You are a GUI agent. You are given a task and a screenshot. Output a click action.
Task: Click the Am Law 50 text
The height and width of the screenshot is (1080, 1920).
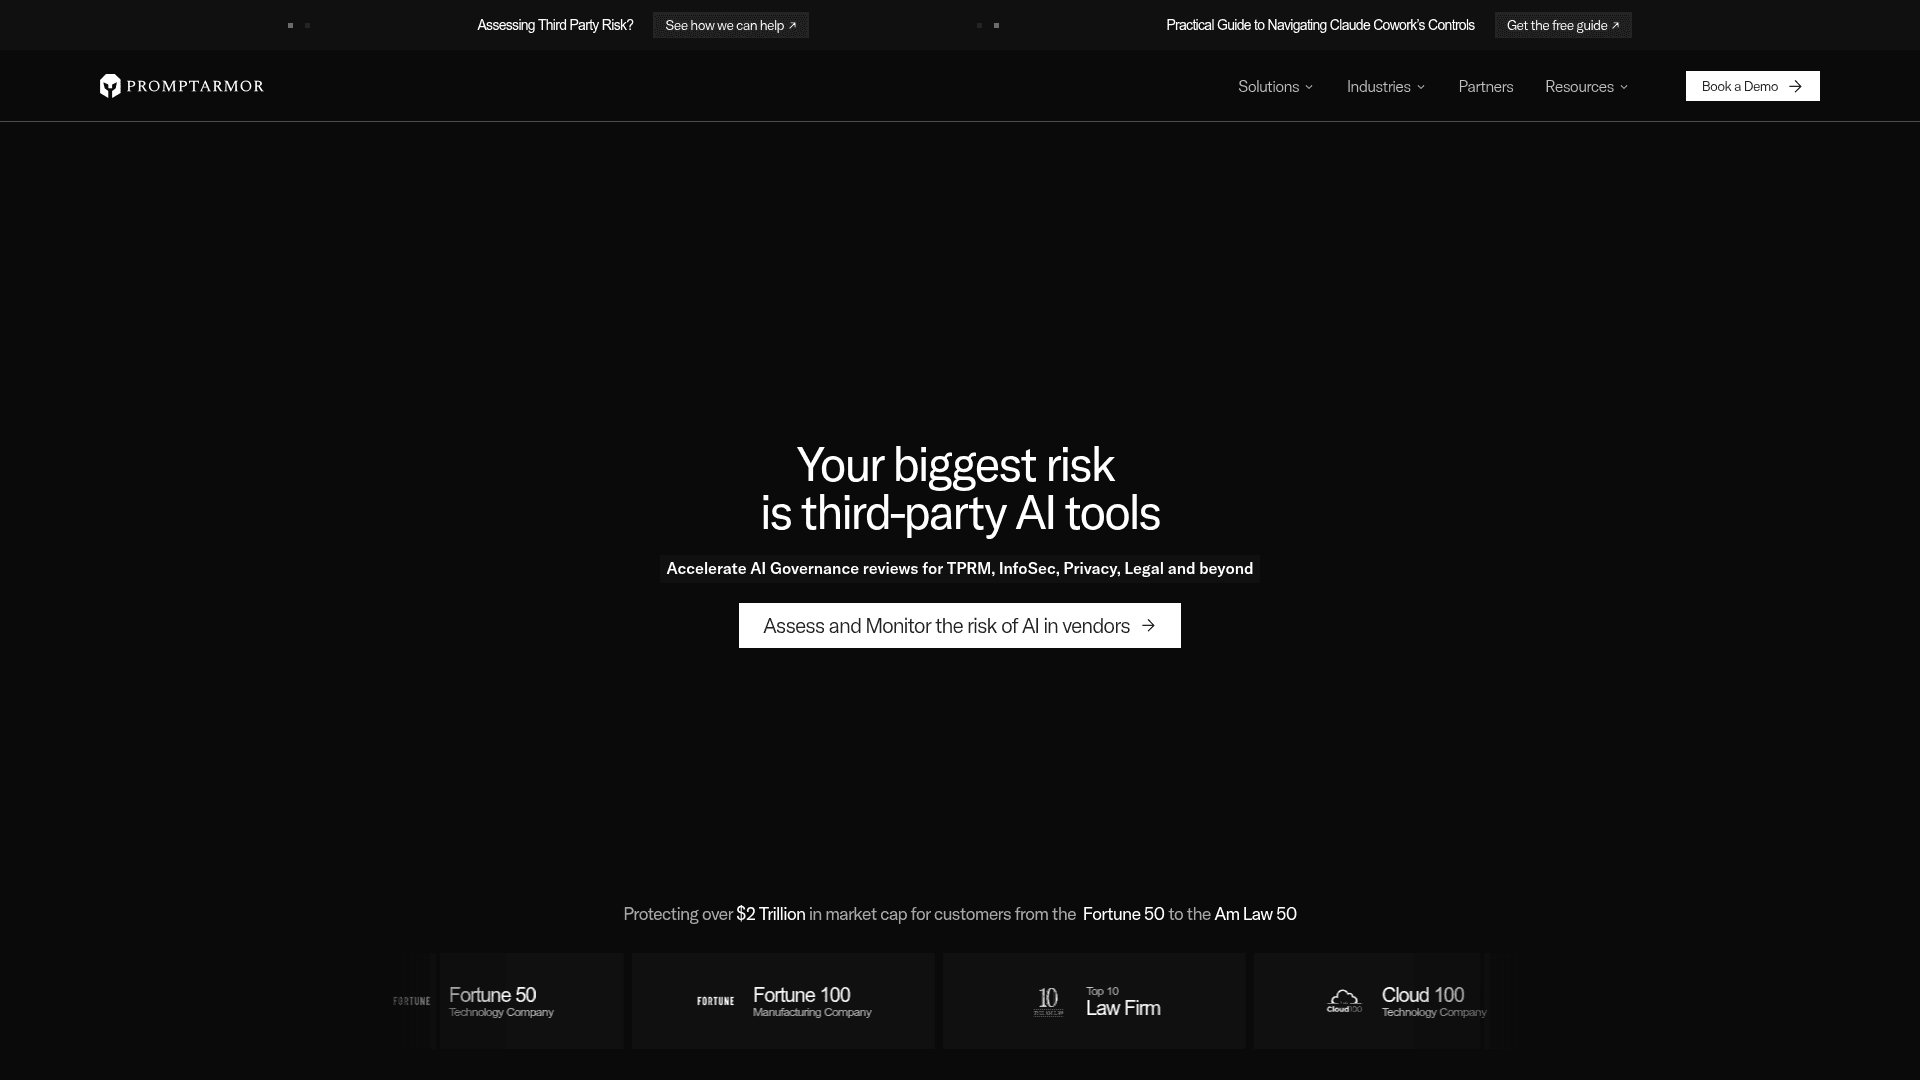click(x=1255, y=914)
